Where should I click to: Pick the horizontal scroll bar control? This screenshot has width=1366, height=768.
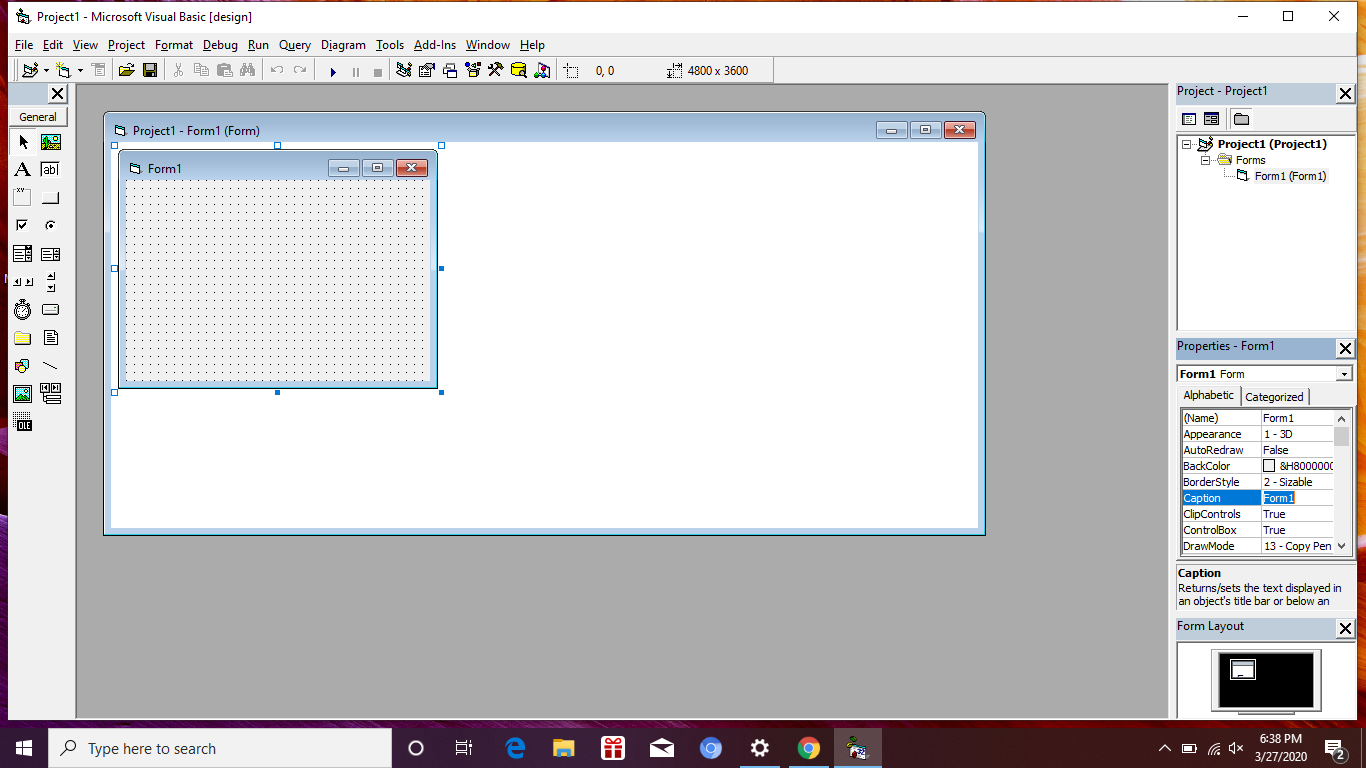coord(23,282)
